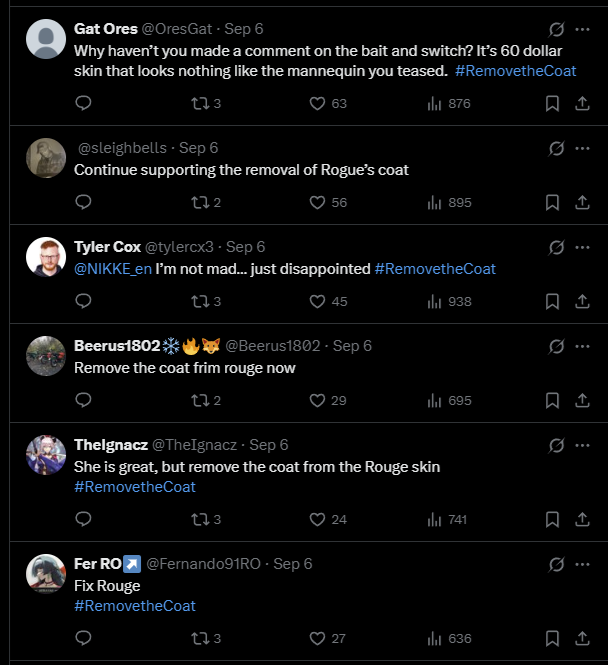Reply to Gat Ores' tweet
Image resolution: width=608 pixels, height=665 pixels.
tap(83, 103)
